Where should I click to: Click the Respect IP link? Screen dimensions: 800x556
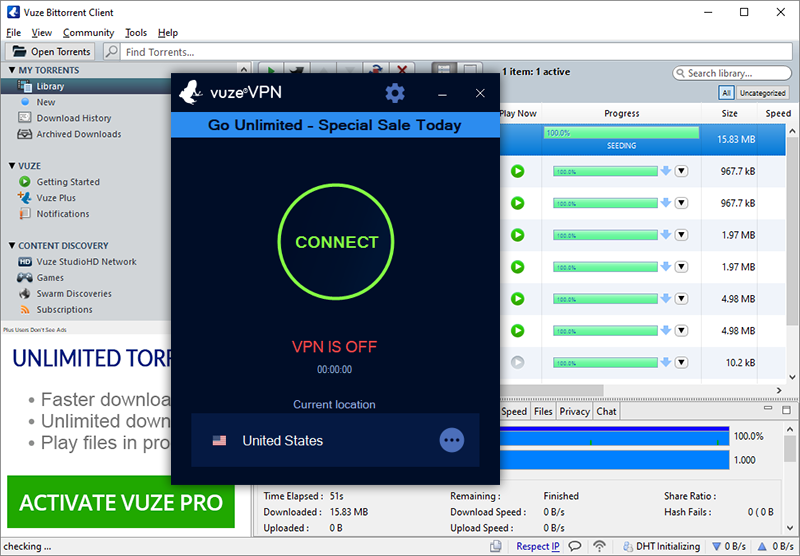click(538, 546)
